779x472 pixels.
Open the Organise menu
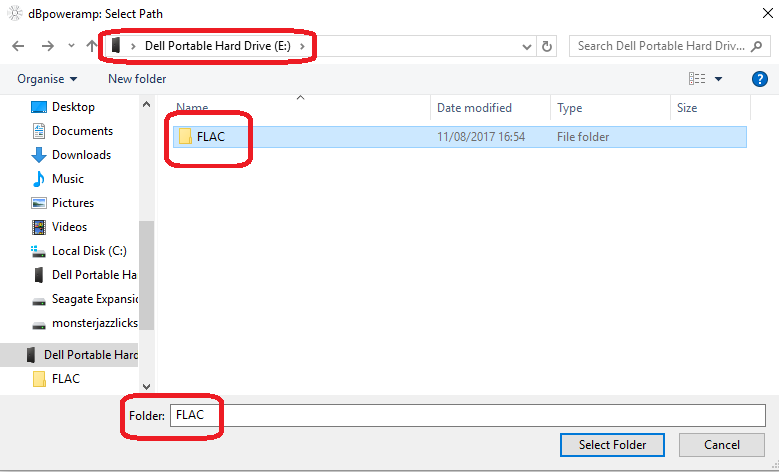click(x=47, y=79)
